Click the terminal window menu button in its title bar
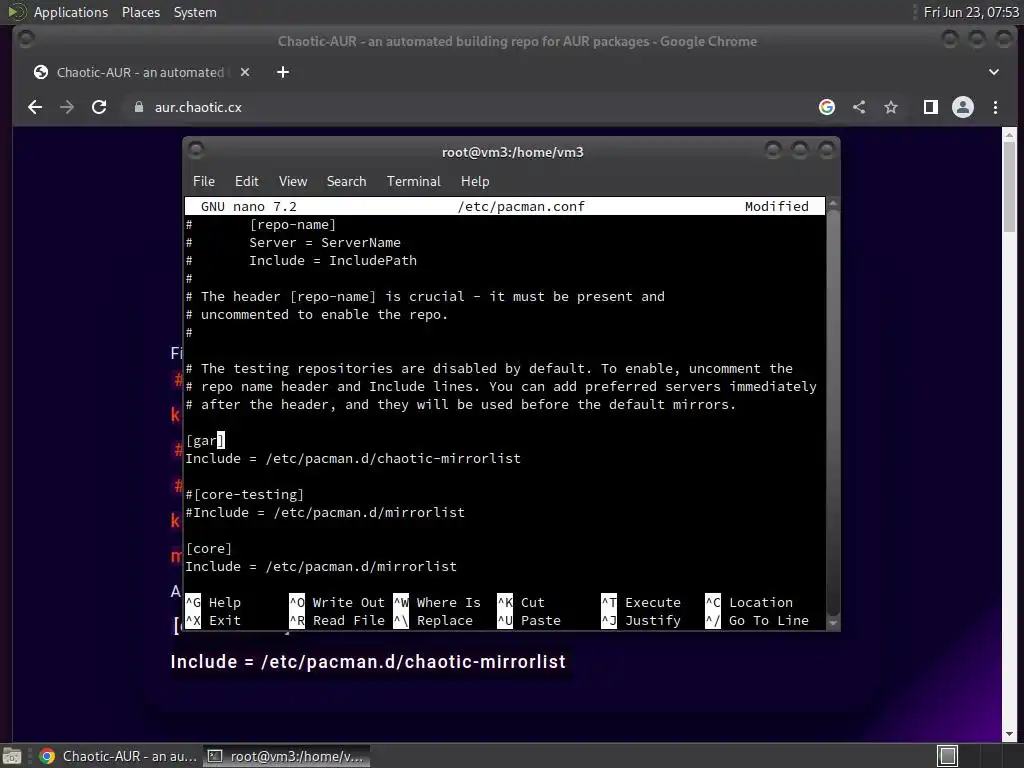1024x768 pixels. tap(196, 151)
